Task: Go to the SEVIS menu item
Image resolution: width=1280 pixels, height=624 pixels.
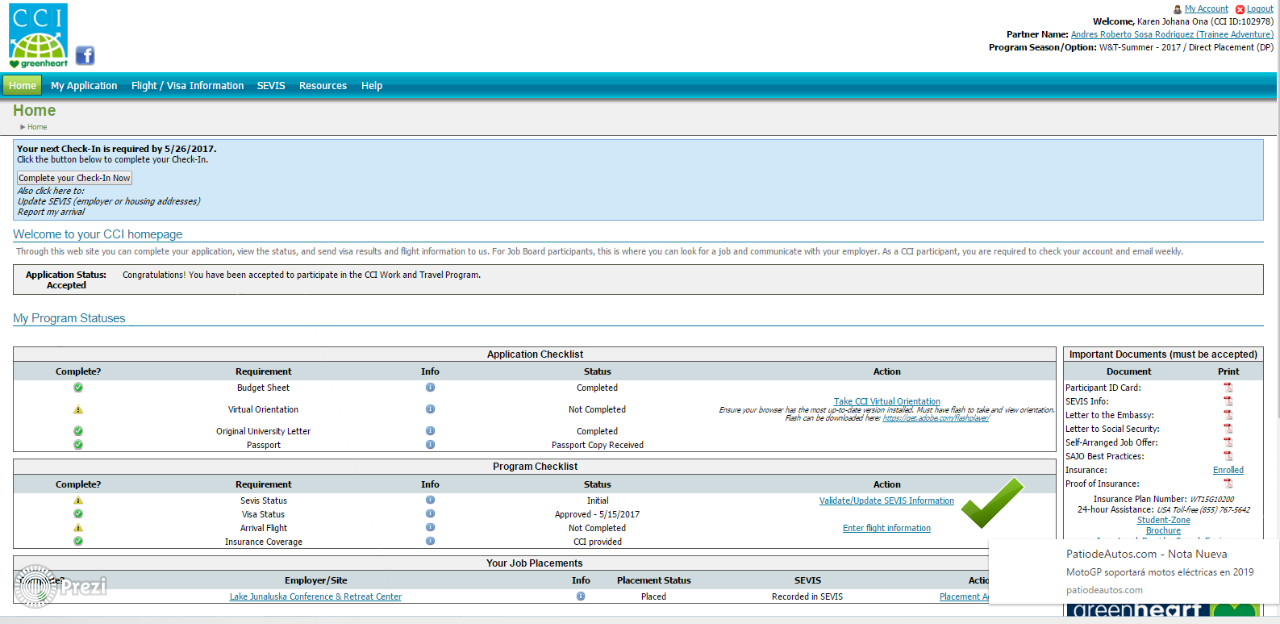Action: [271, 86]
